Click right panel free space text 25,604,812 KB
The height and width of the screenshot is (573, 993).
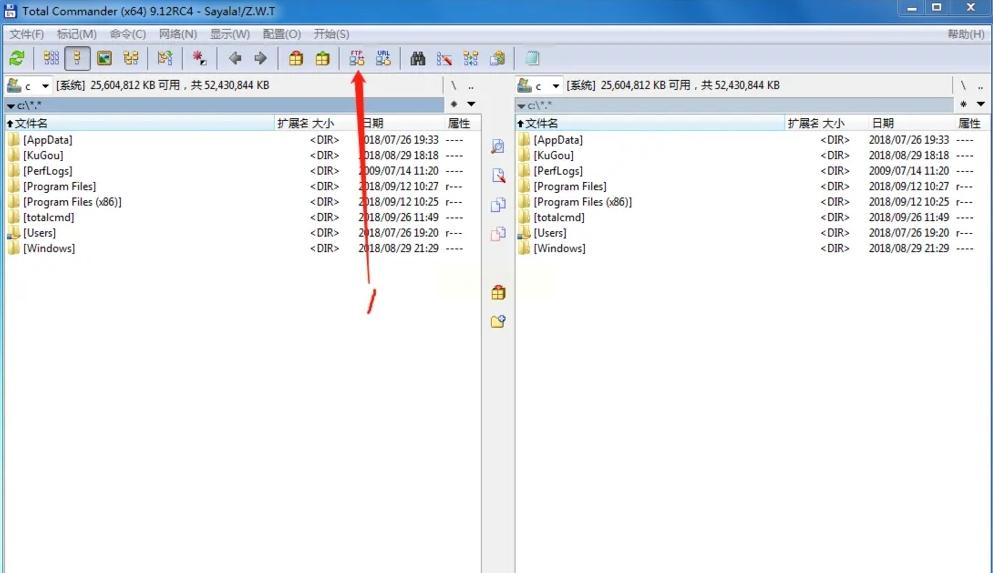pyautogui.click(x=635, y=85)
